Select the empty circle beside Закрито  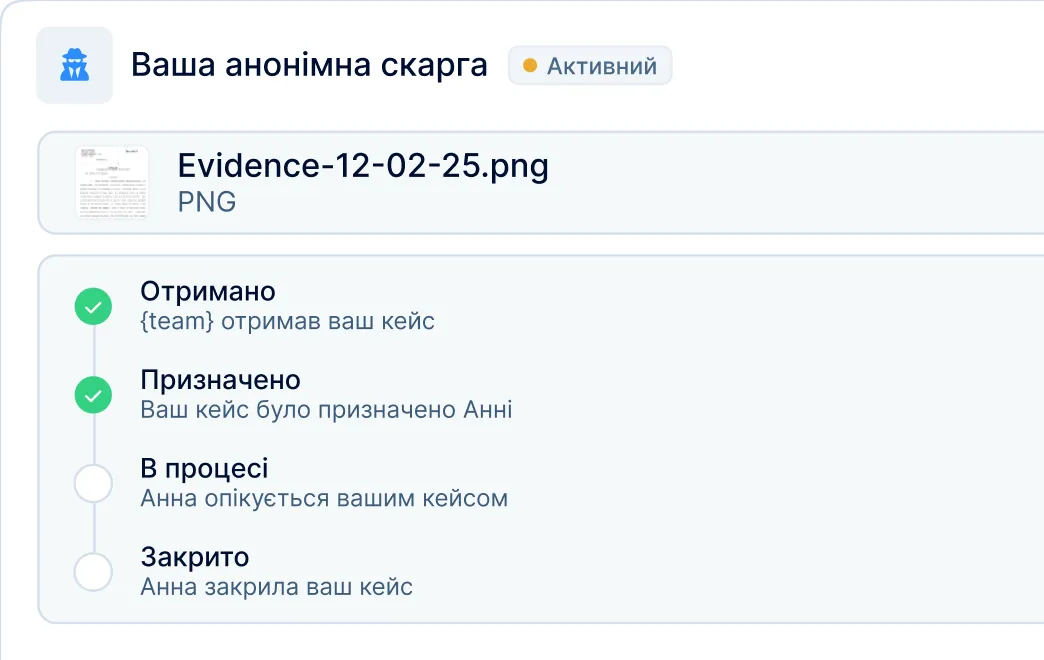93,572
